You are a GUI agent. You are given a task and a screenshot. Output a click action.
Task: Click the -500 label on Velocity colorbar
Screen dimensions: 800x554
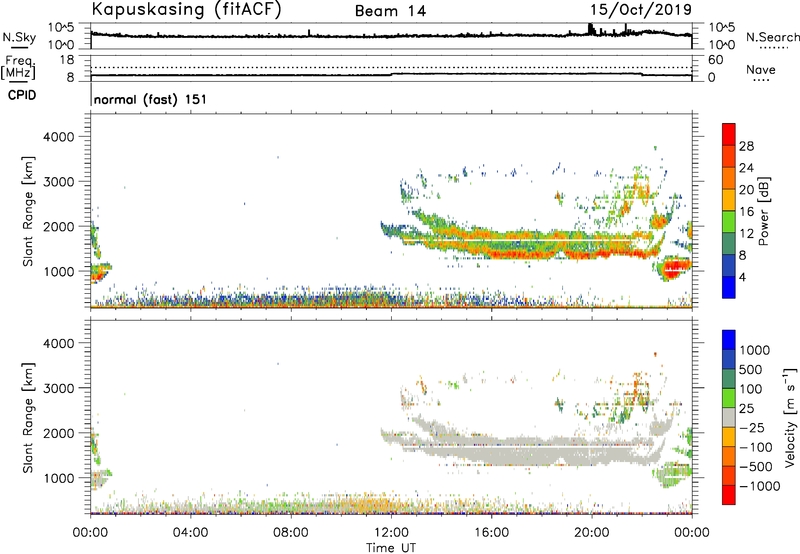pyautogui.click(x=755, y=467)
